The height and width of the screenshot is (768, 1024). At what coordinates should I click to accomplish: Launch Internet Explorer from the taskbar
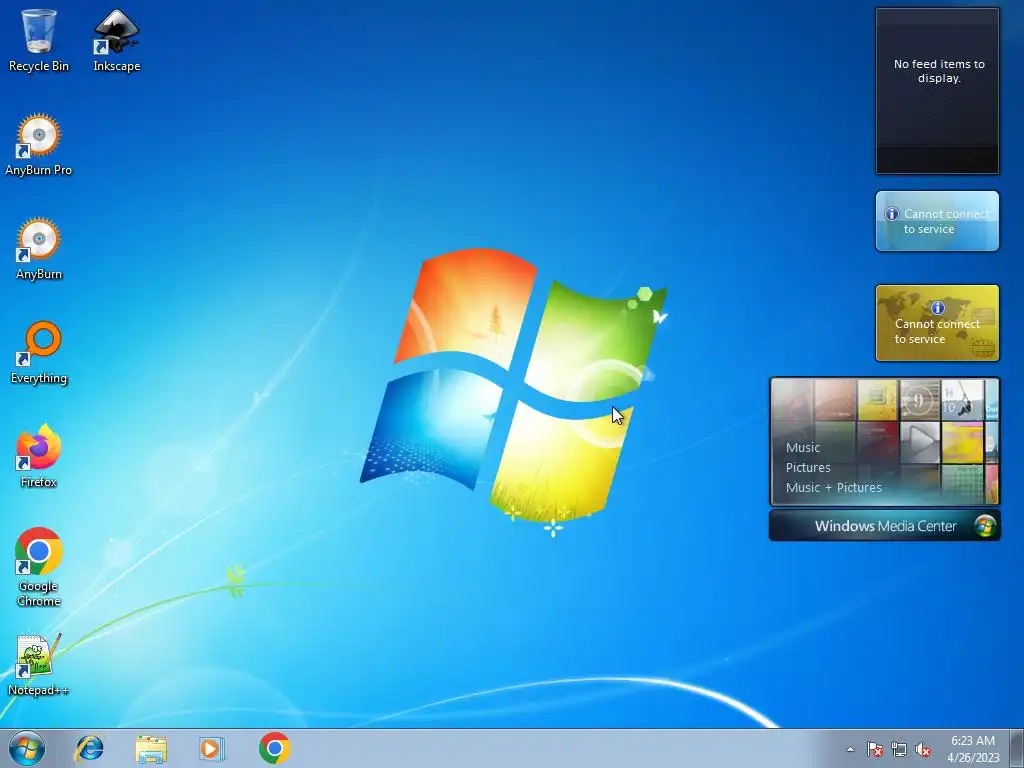coord(89,748)
